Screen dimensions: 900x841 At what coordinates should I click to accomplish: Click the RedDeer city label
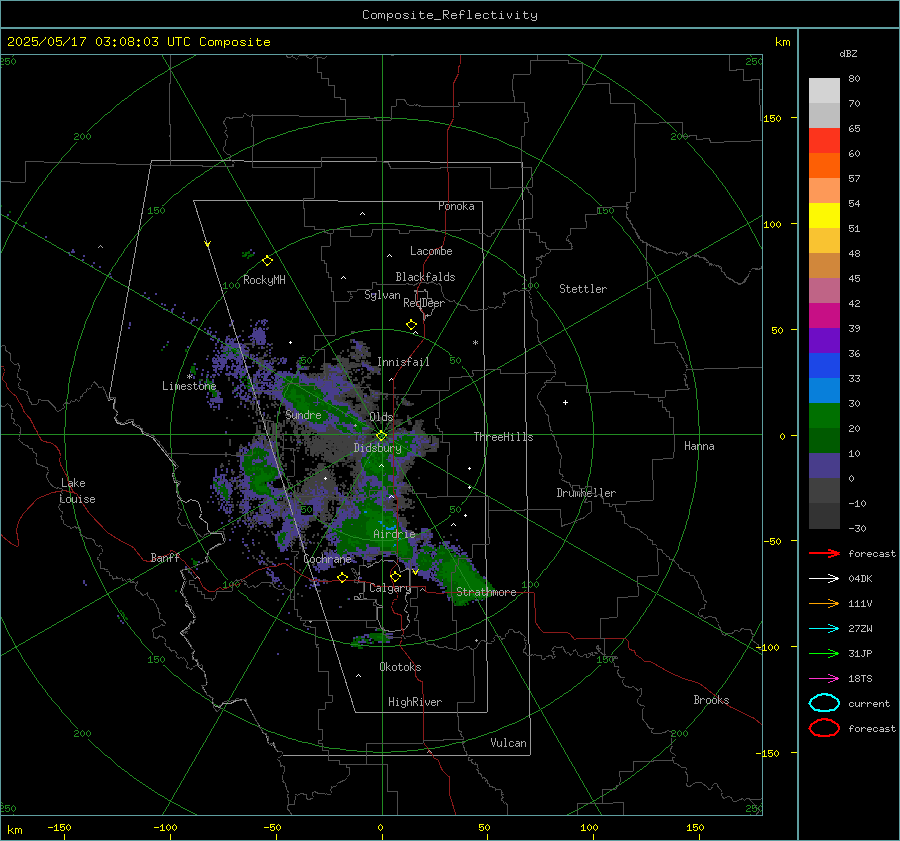[x=424, y=303]
